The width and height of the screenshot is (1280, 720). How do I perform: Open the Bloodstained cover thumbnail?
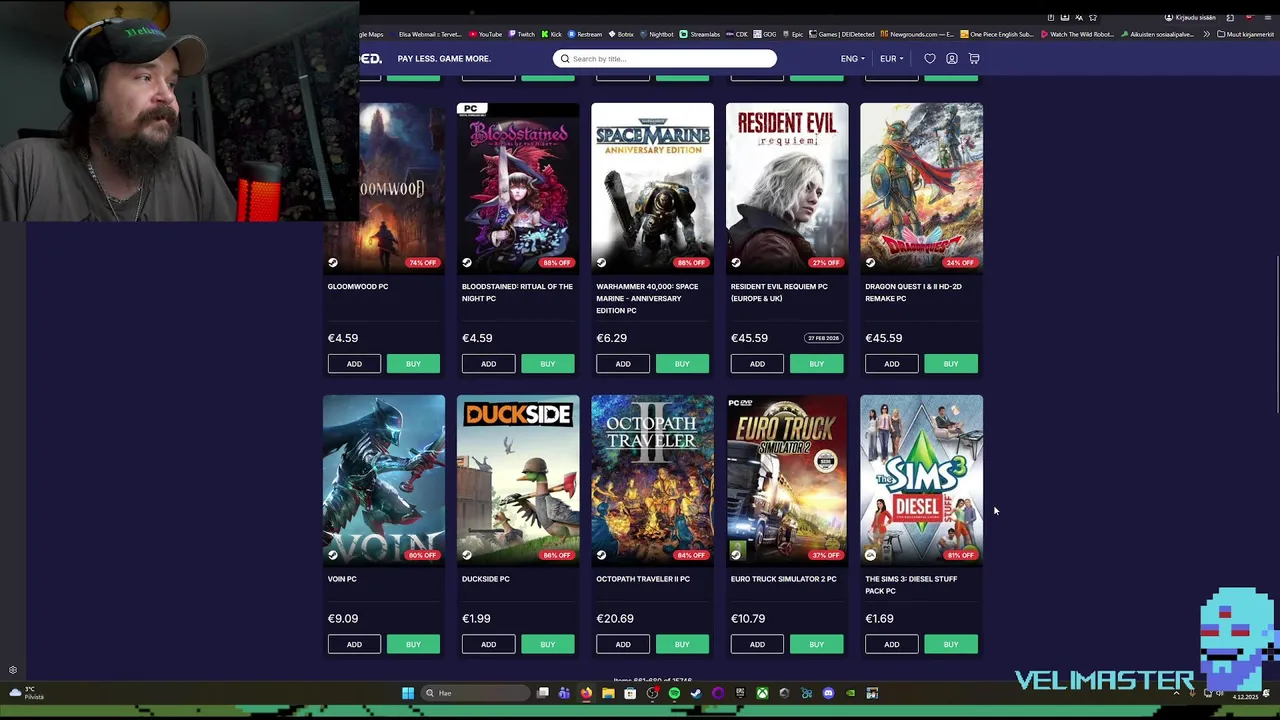518,188
